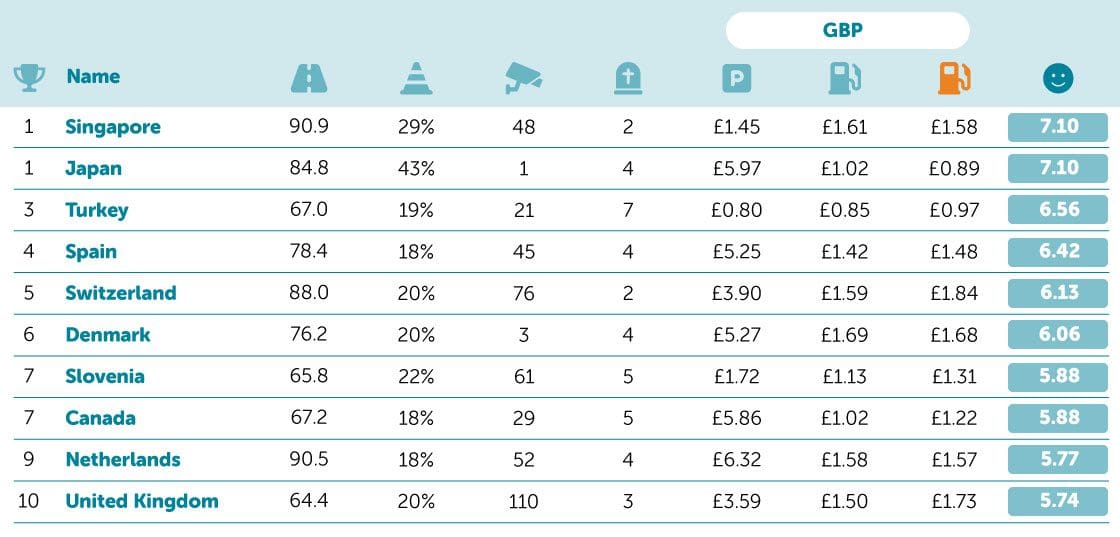The width and height of the screenshot is (1120, 537).
Task: Open the Switzerland country link
Action: click(121, 293)
